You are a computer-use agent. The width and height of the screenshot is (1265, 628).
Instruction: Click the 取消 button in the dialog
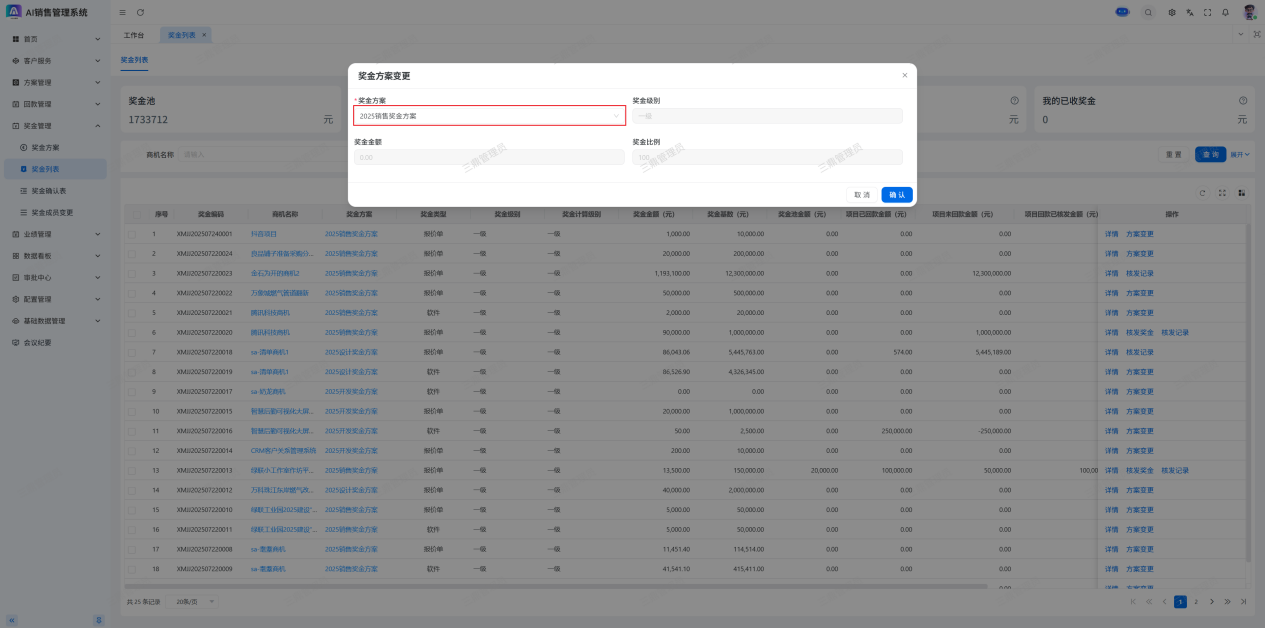(862, 195)
